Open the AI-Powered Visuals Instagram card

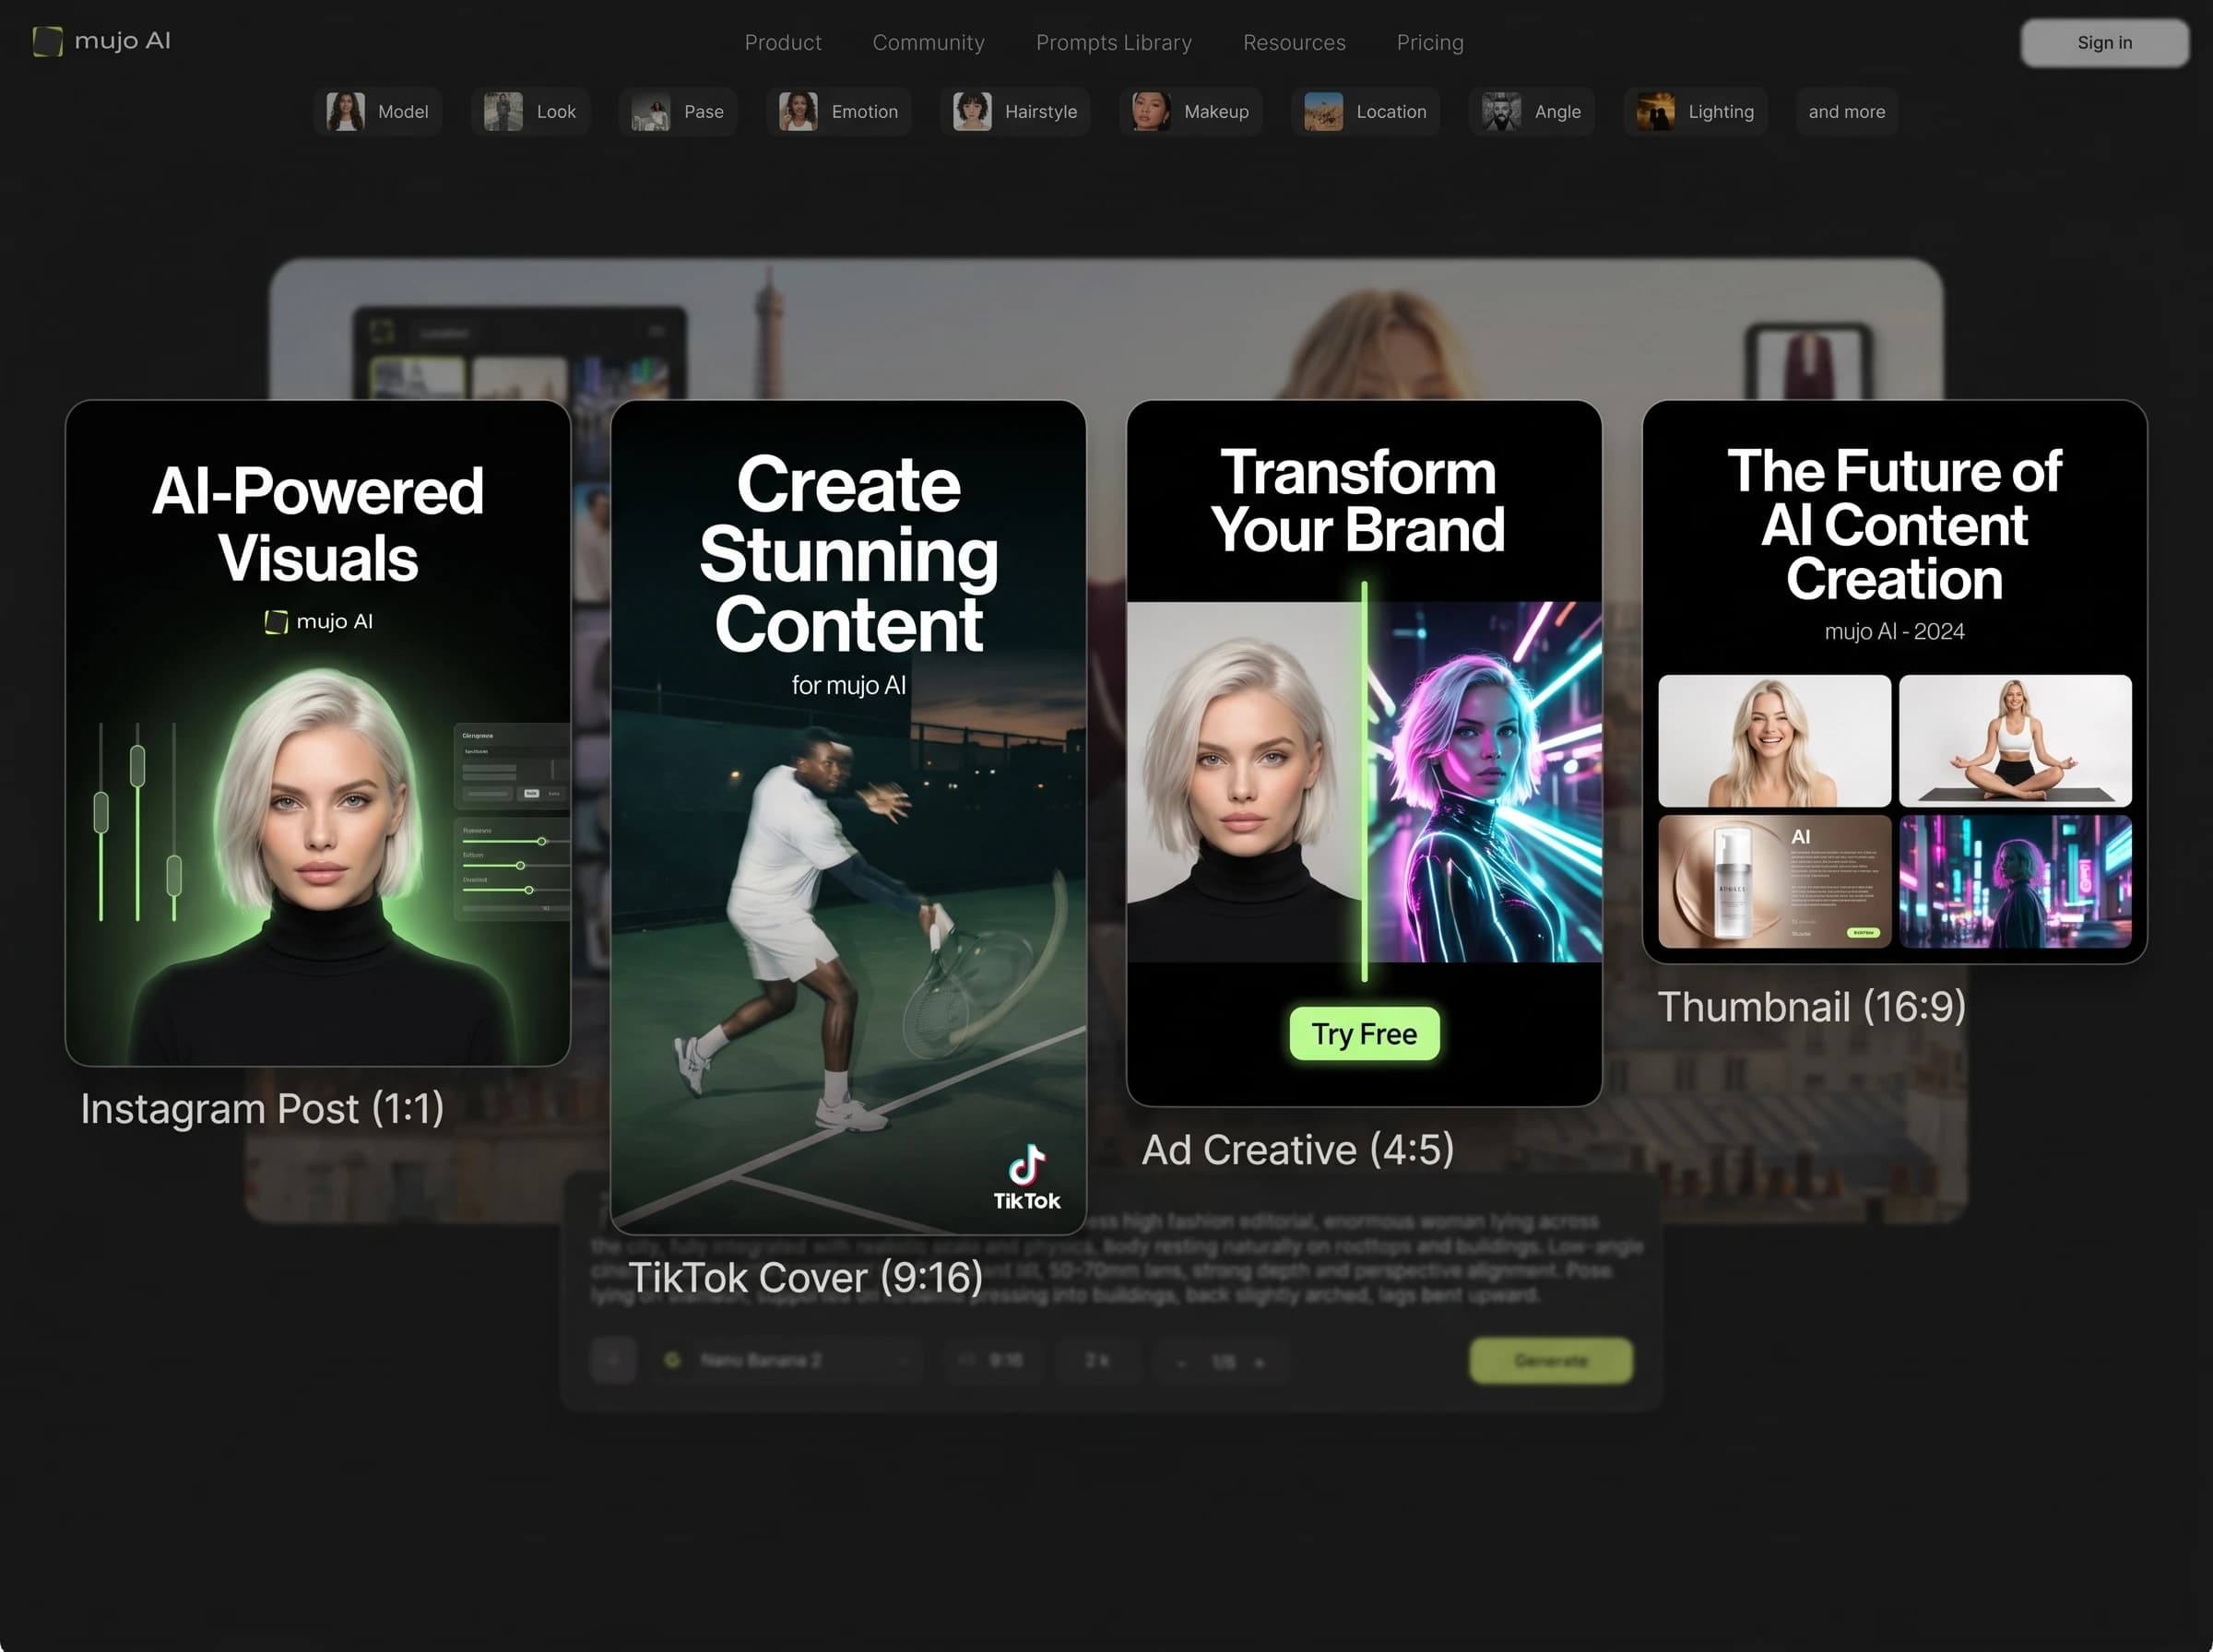[318, 733]
